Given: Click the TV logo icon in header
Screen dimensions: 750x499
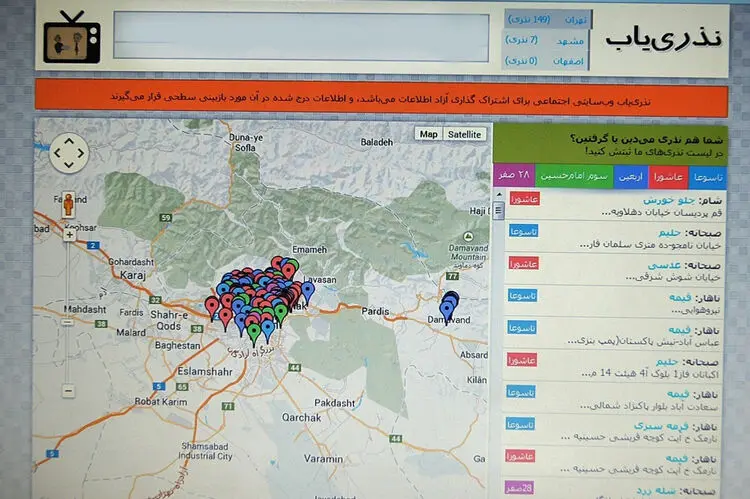Looking at the screenshot, I should (72, 38).
